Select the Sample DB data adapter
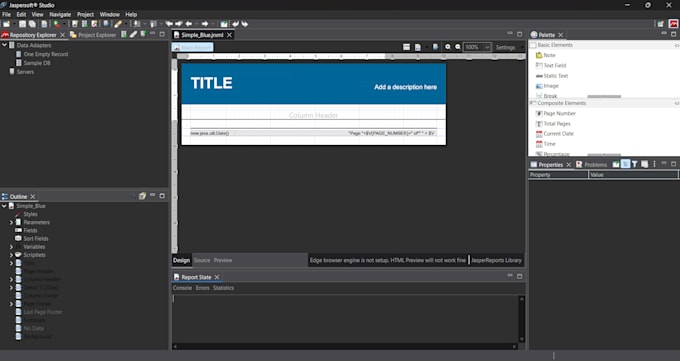 33,63
